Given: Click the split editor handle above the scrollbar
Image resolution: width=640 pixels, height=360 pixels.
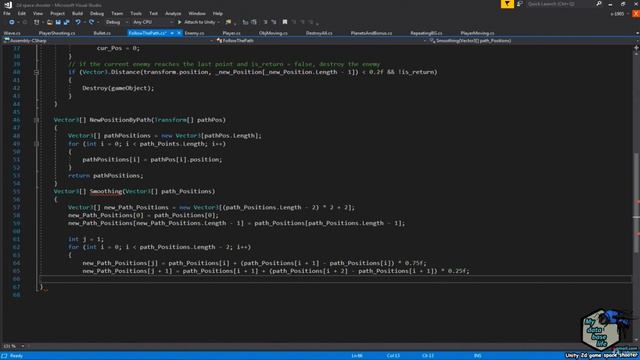Looking at the screenshot, I should pyautogui.click(x=636, y=48).
